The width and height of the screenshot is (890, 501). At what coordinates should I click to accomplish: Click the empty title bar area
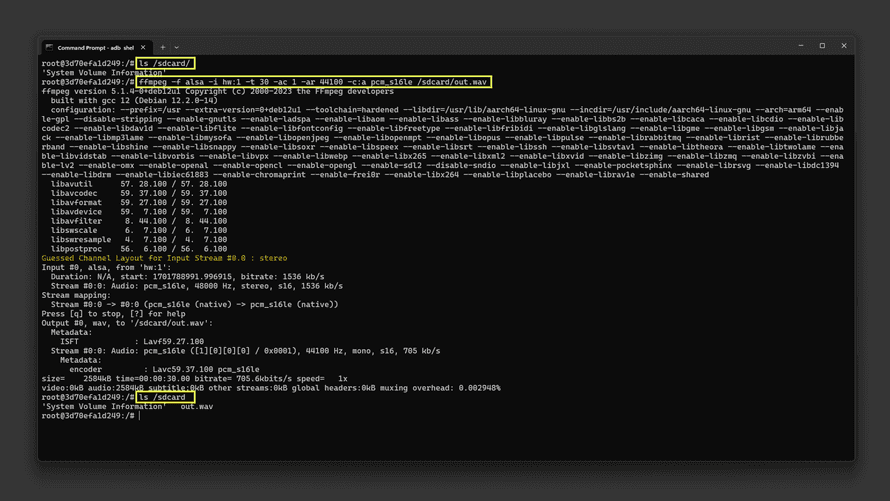coord(480,46)
